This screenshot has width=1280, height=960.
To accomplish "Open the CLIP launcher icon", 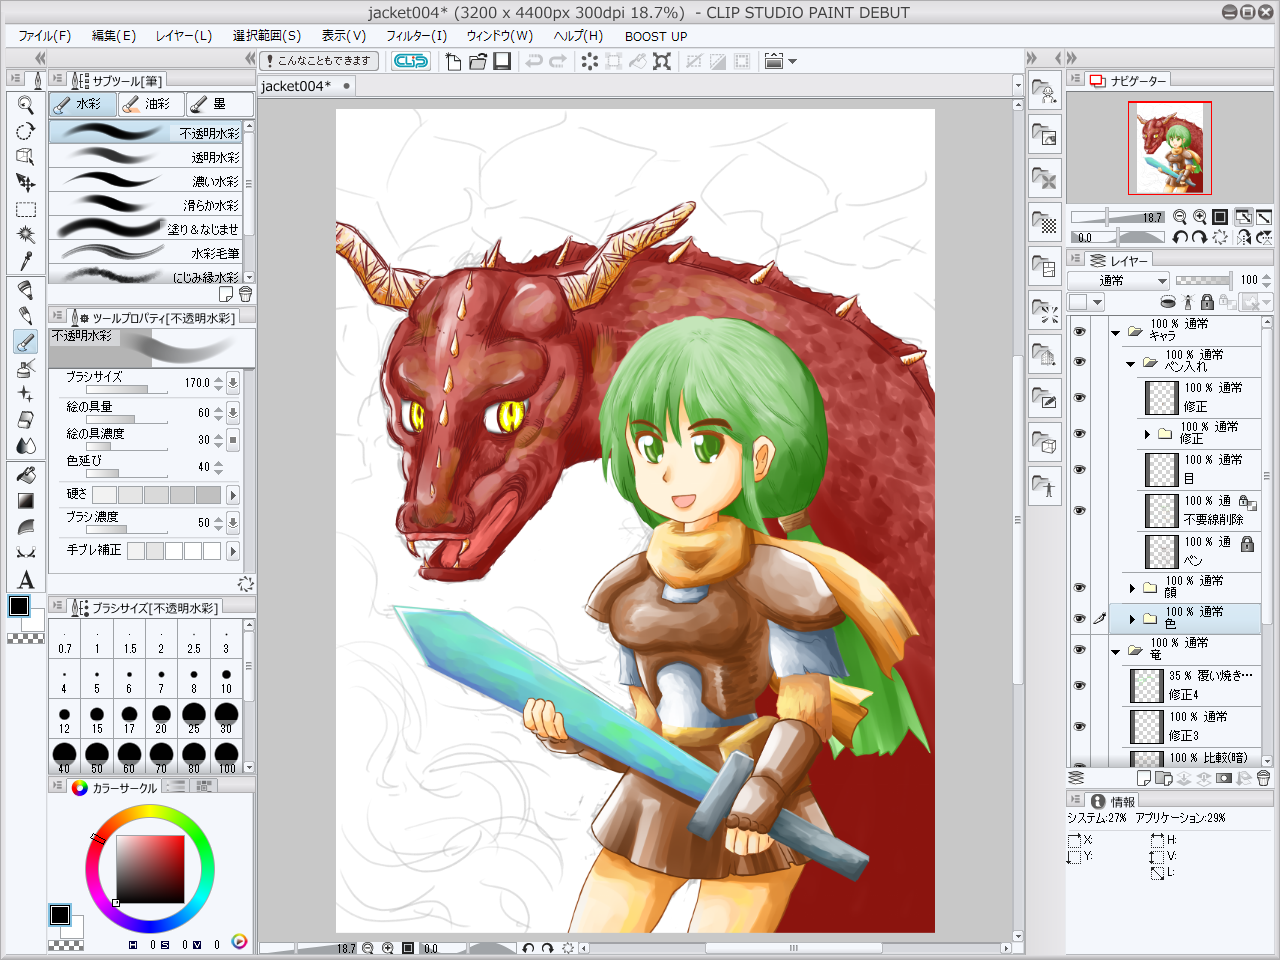I will coord(410,61).
